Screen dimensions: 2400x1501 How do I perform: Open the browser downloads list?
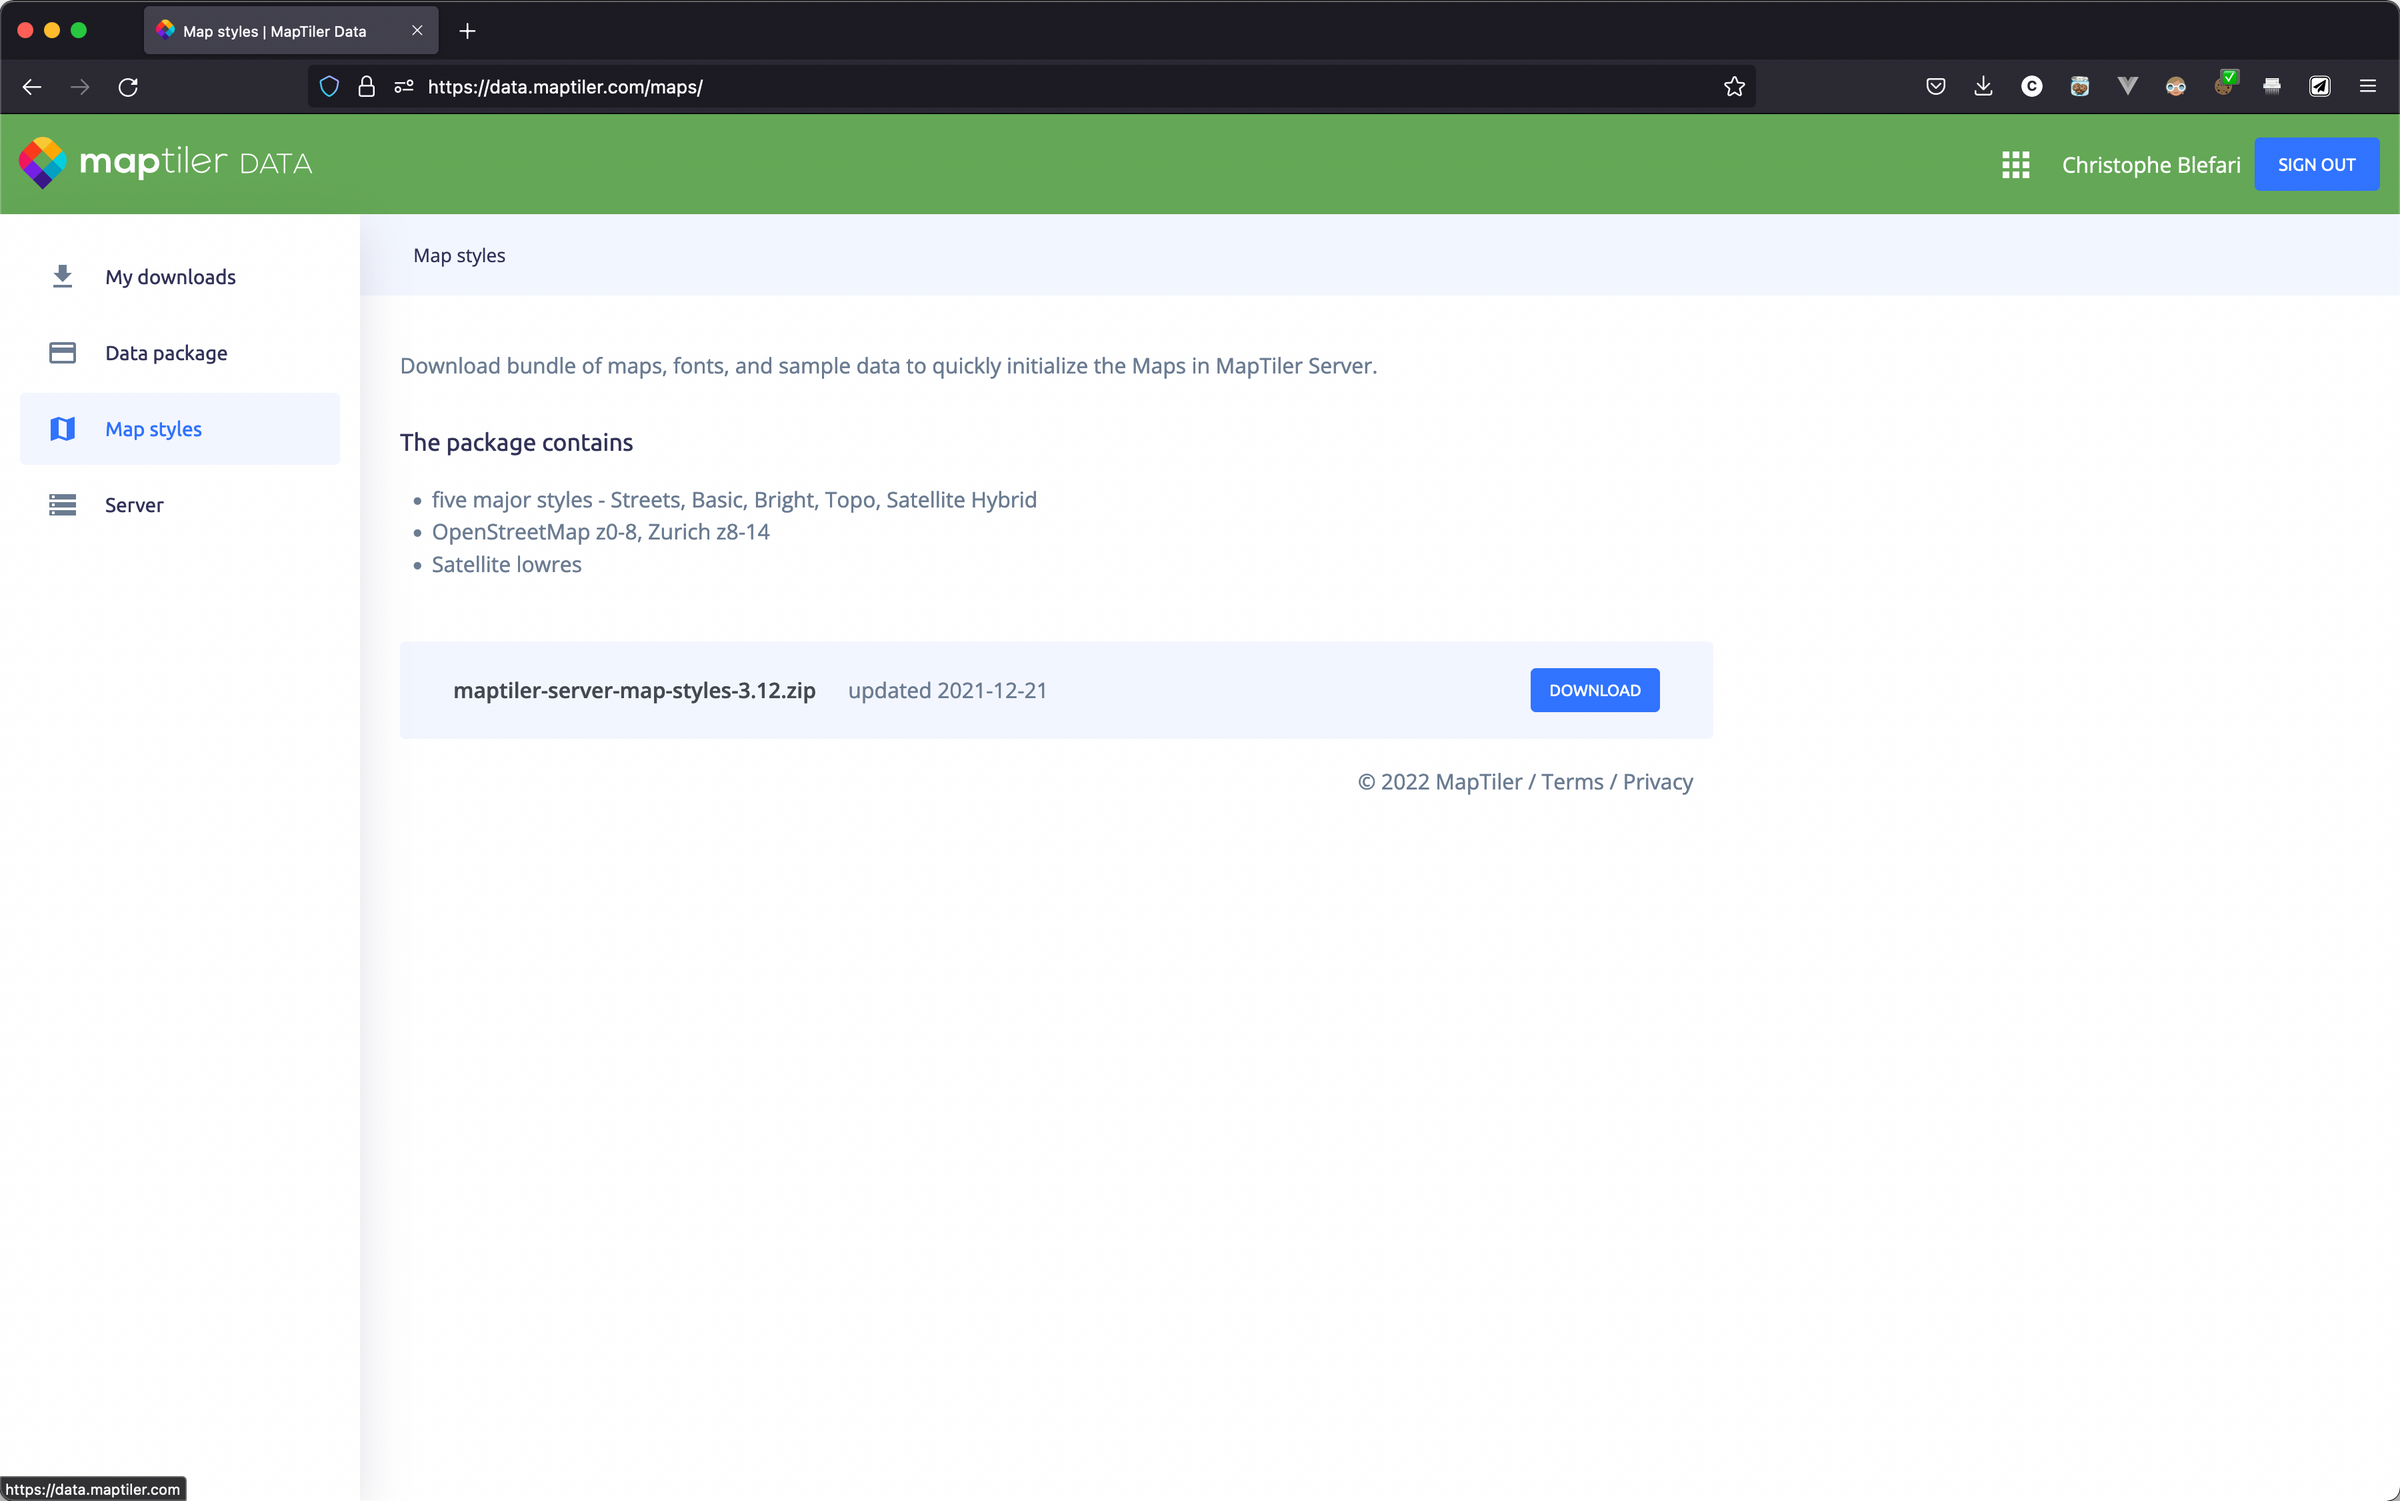pos(1982,87)
